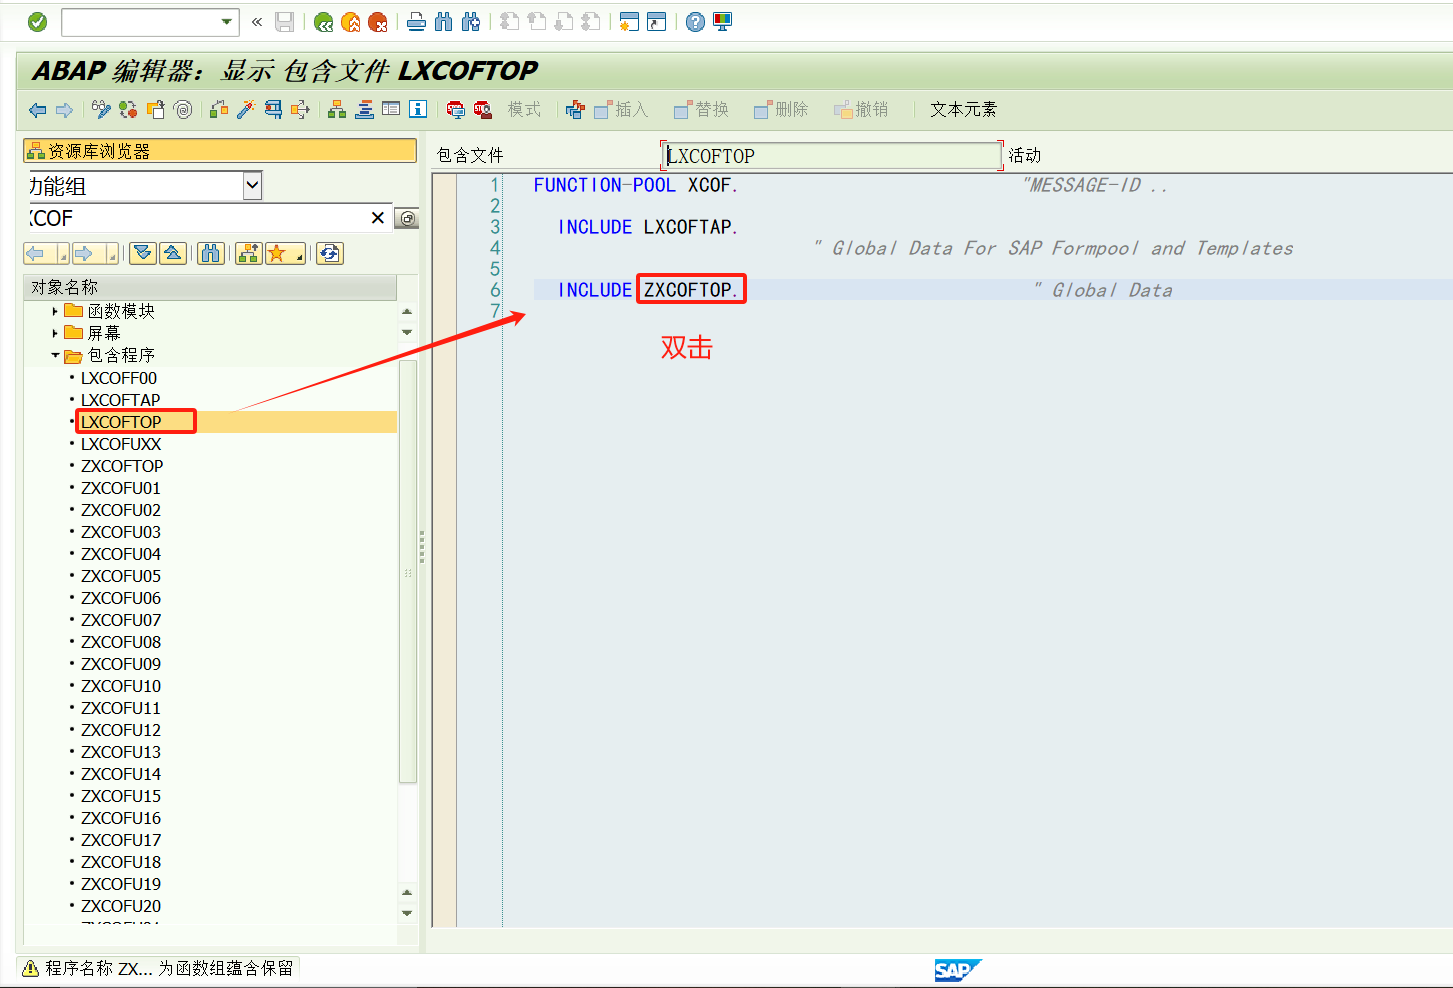Click the Find binoculars icon in the top toolbar
This screenshot has height=988, width=1453.
click(443, 22)
